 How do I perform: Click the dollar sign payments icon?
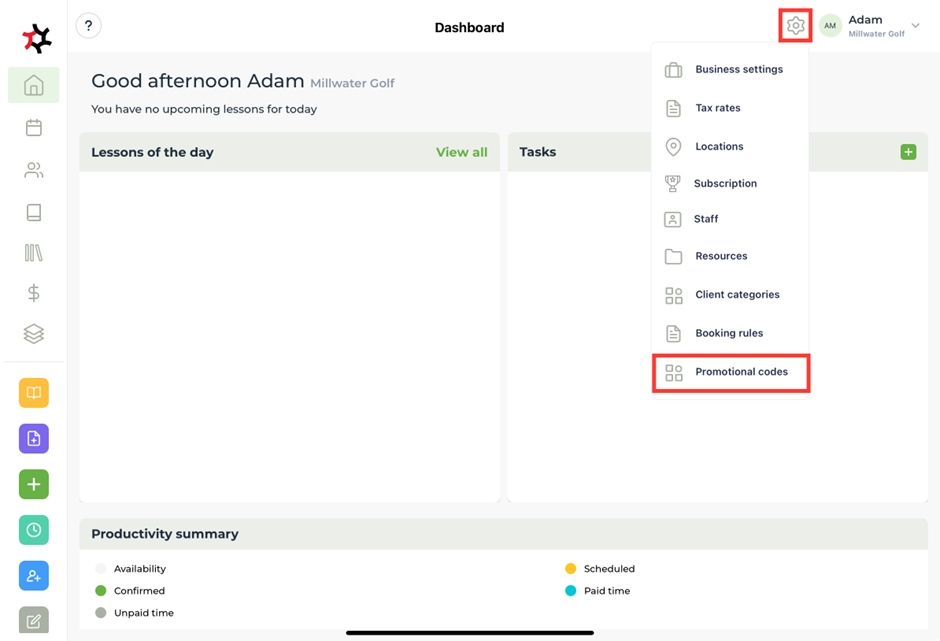pyautogui.click(x=34, y=293)
